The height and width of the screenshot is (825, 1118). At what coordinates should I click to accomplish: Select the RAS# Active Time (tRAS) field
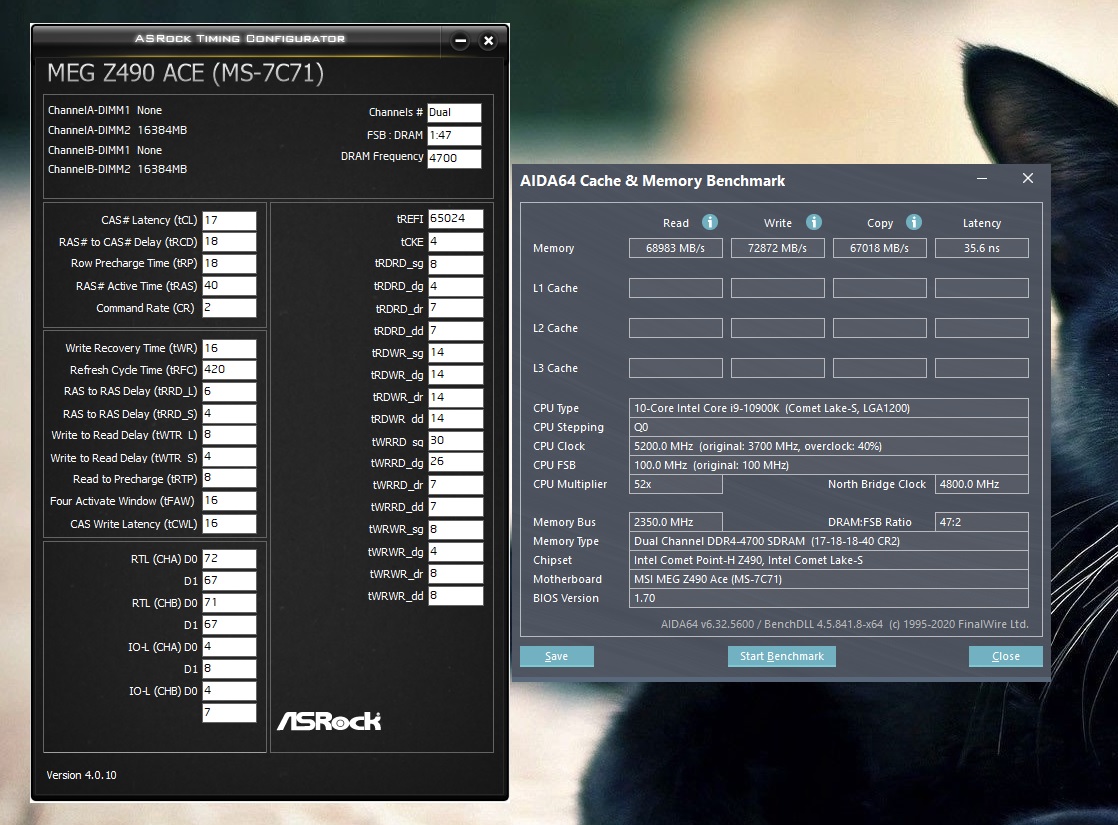(x=229, y=286)
